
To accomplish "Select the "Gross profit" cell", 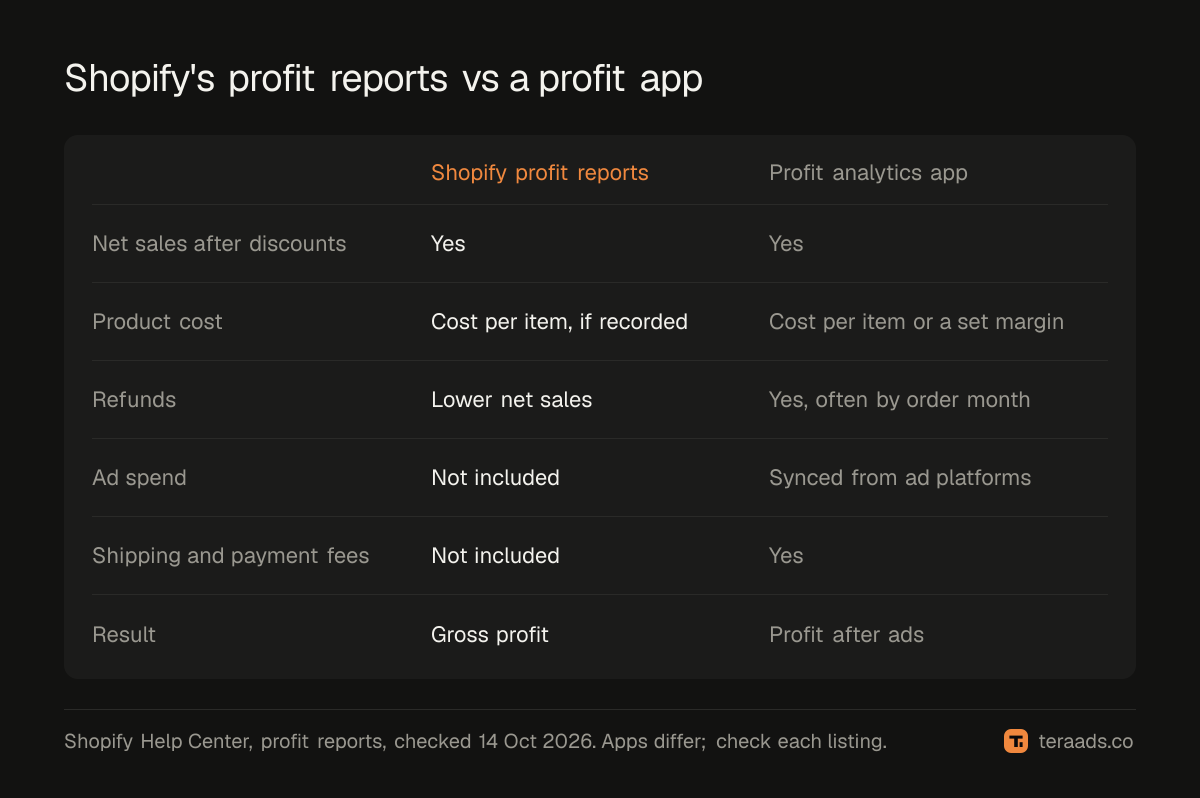I will (490, 634).
